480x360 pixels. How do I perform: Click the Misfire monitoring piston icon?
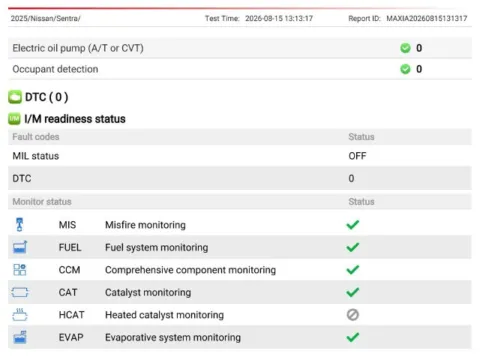19,224
